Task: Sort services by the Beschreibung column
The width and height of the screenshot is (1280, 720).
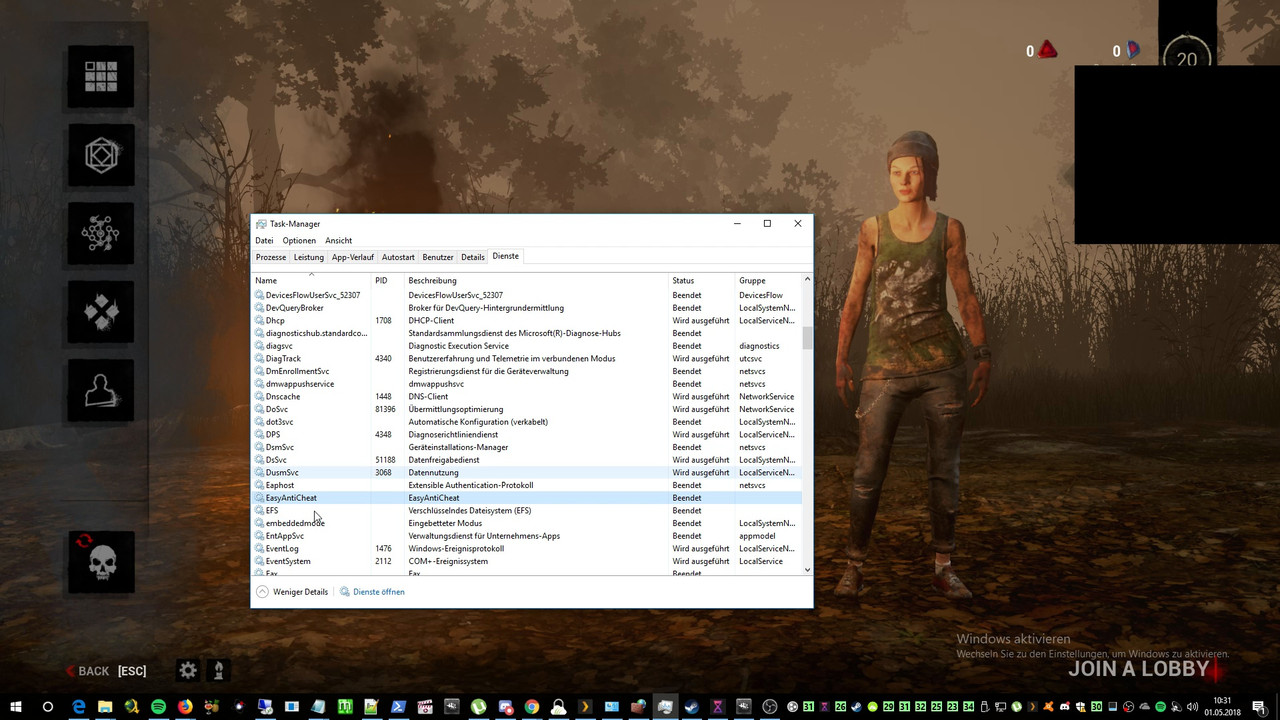Action: pos(537,281)
